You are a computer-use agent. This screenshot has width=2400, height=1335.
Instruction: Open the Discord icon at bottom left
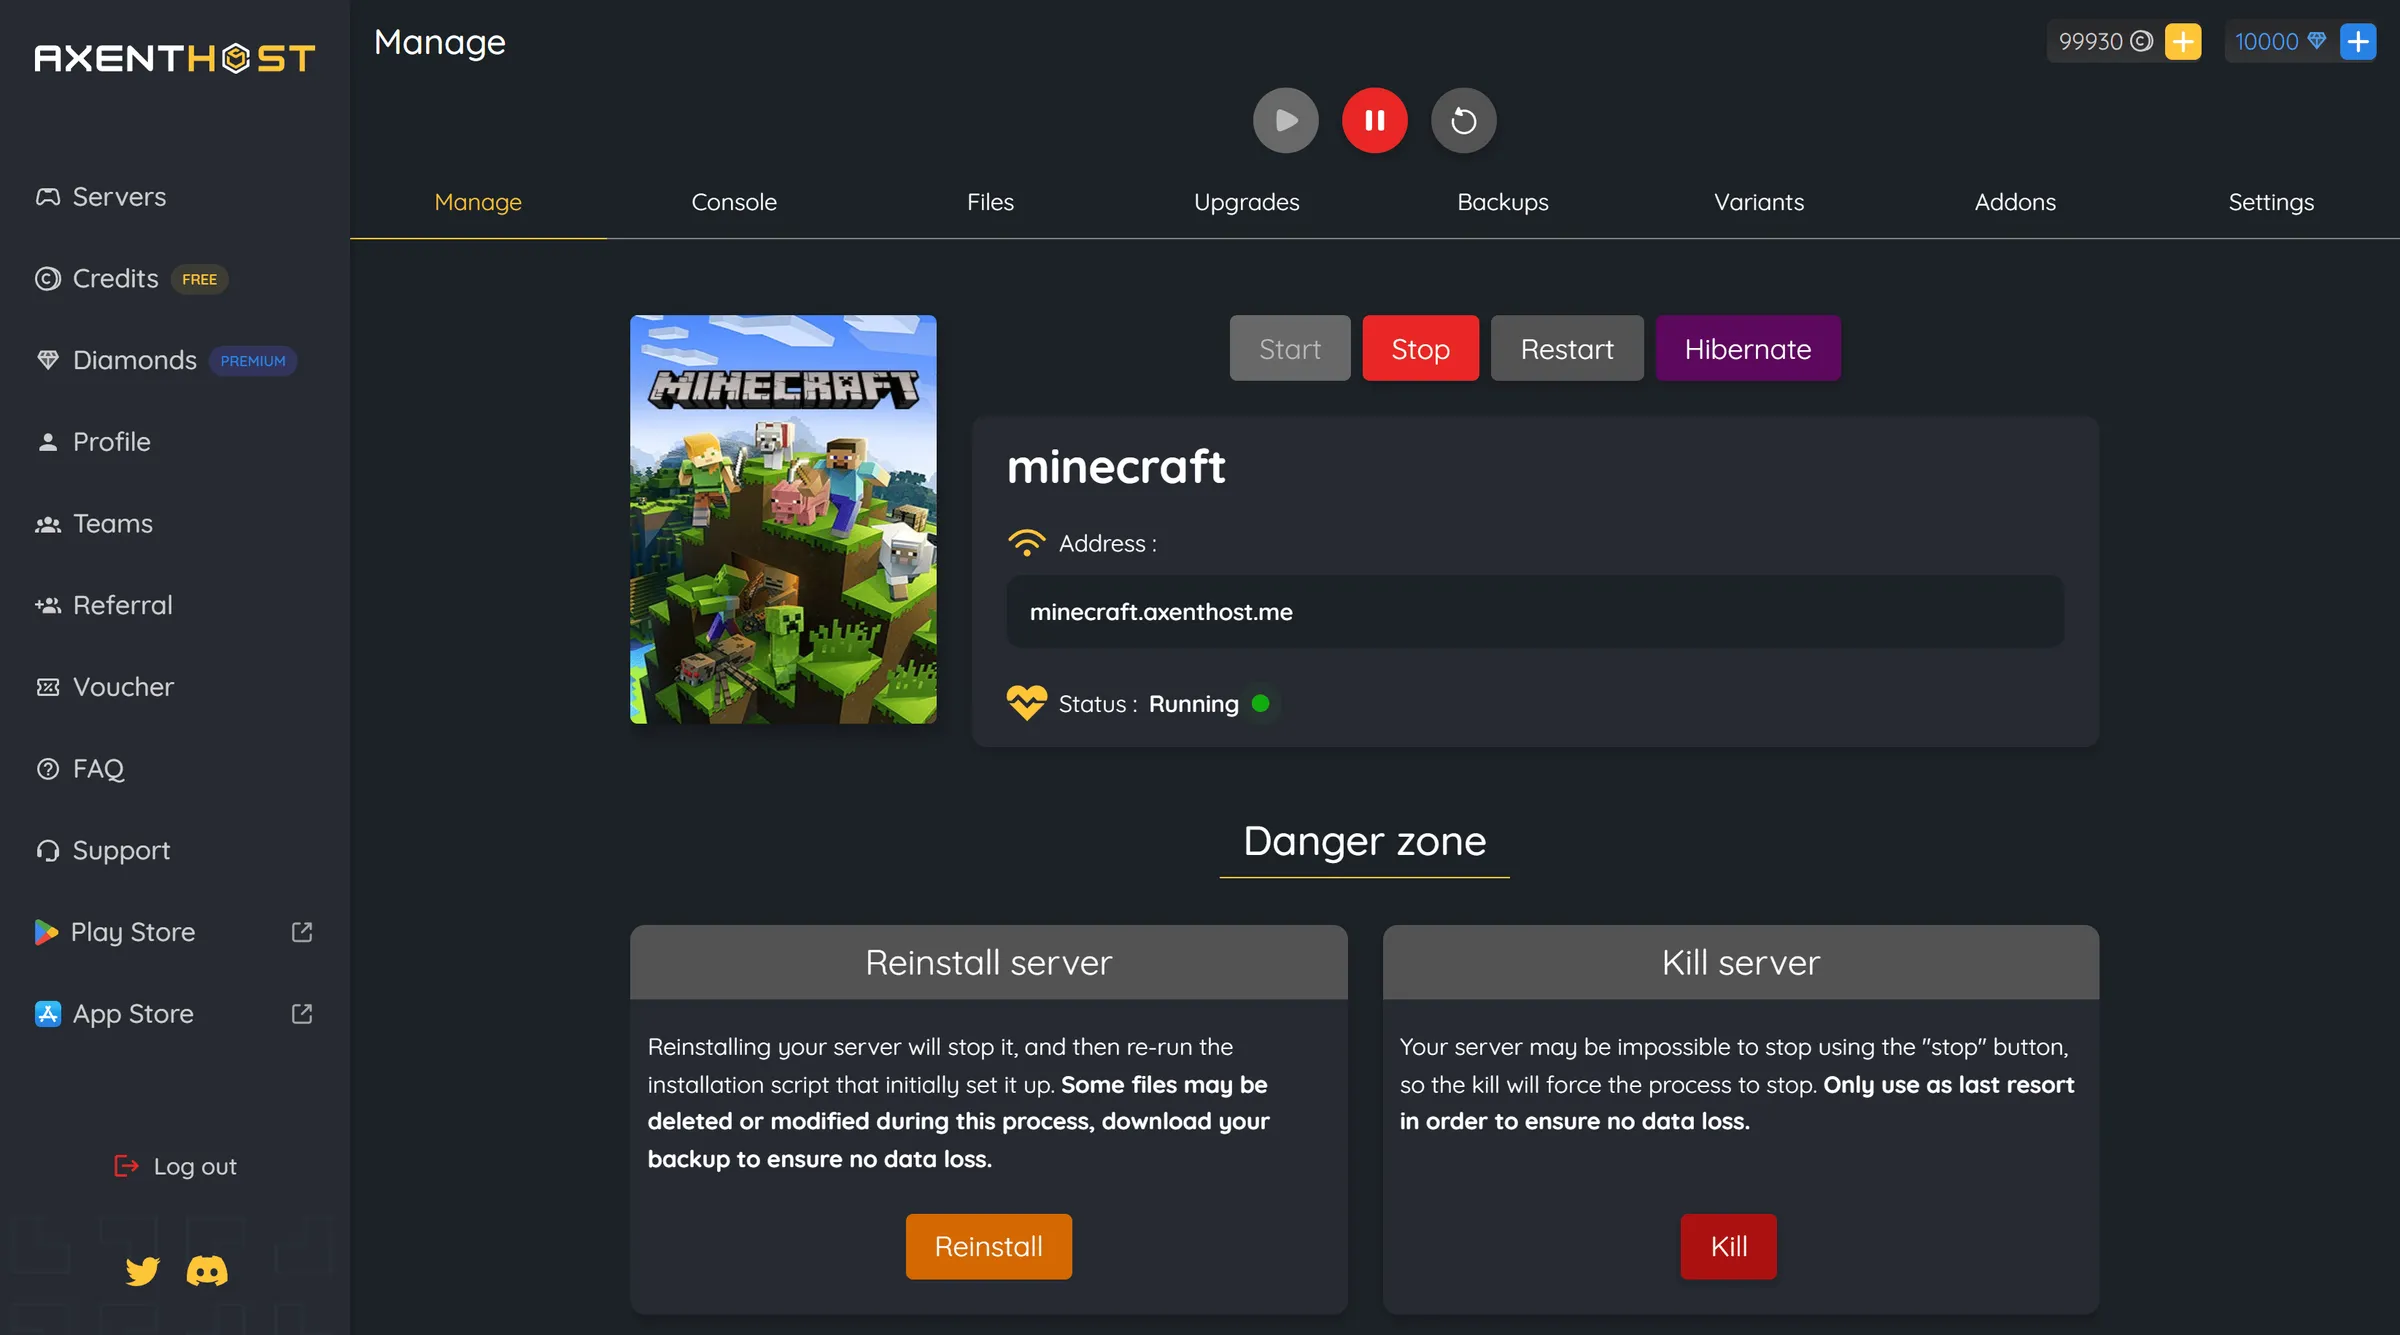pos(206,1271)
